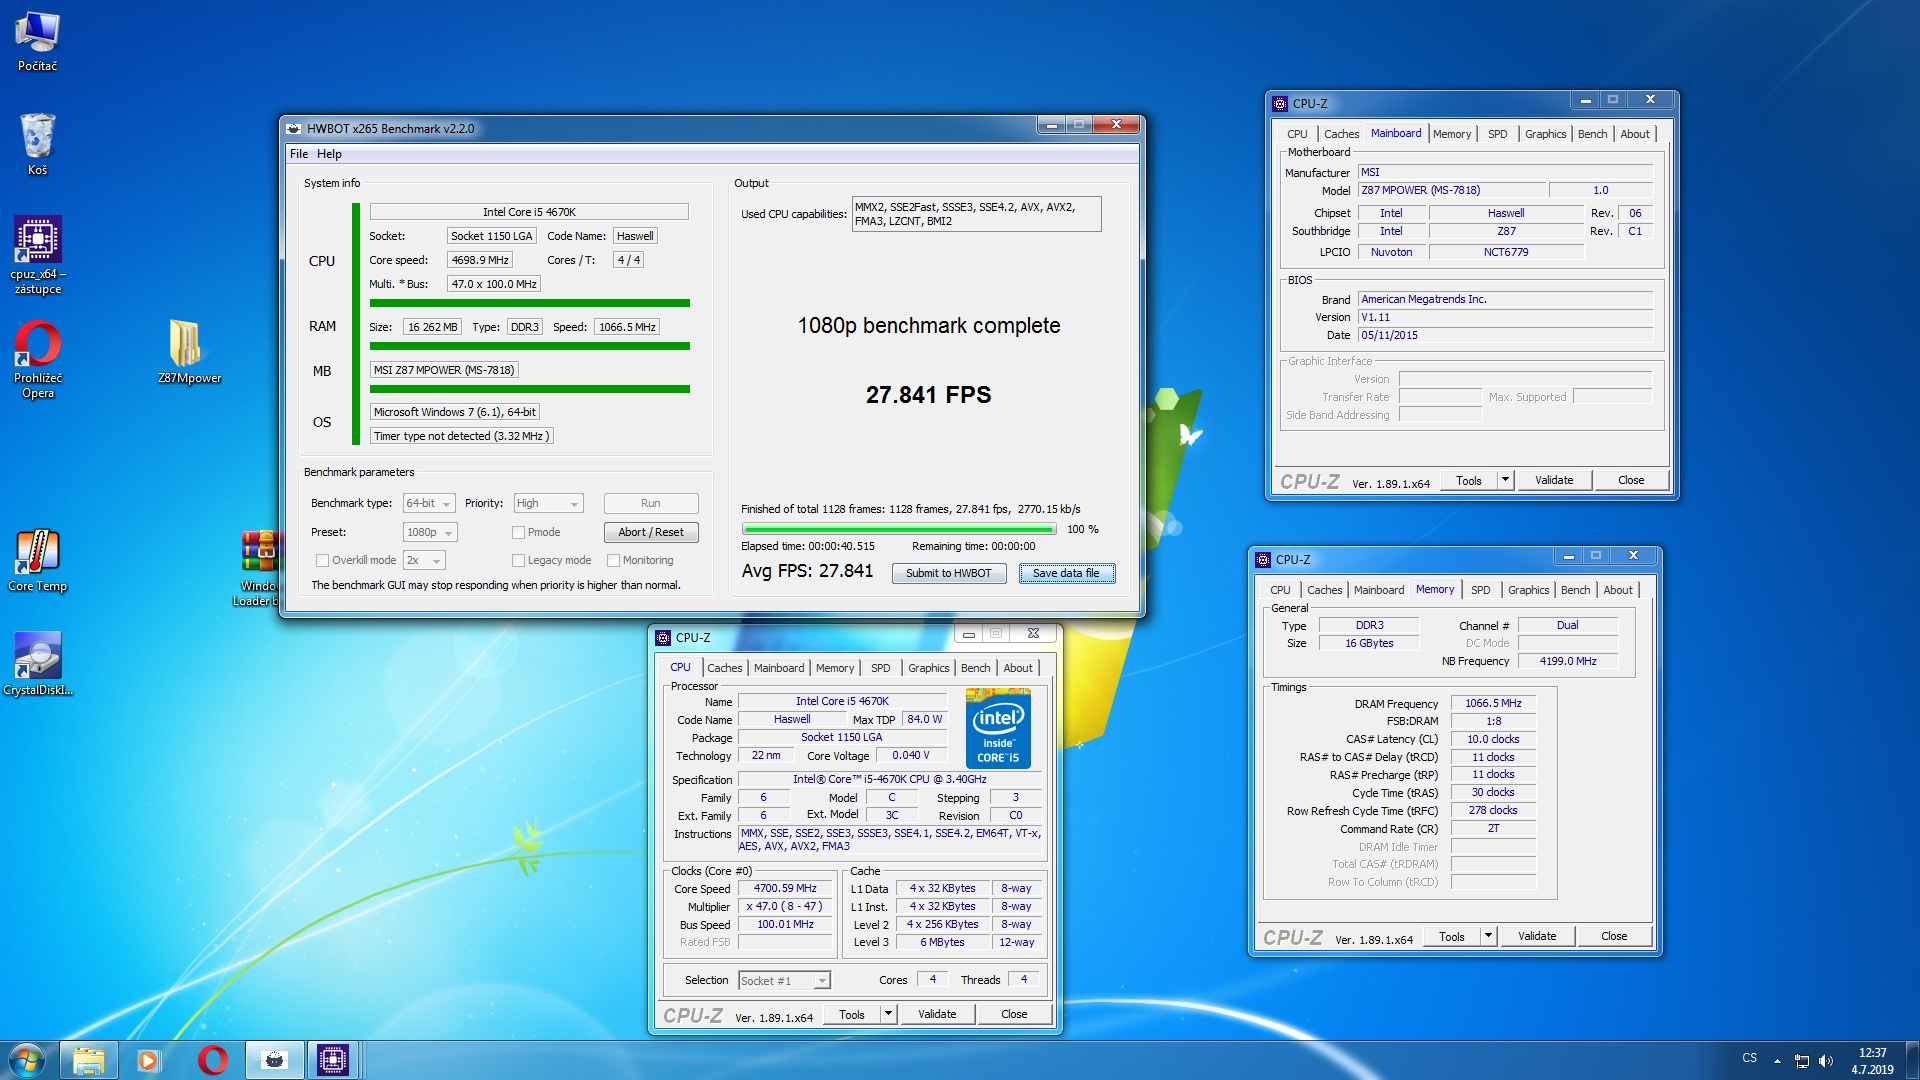
Task: Open the Opera taskbar icon
Action: point(212,1060)
